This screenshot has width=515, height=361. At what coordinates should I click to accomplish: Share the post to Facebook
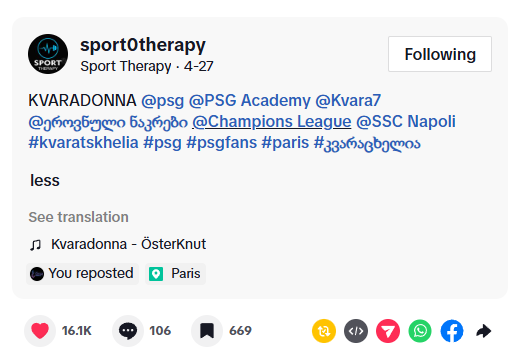click(452, 331)
